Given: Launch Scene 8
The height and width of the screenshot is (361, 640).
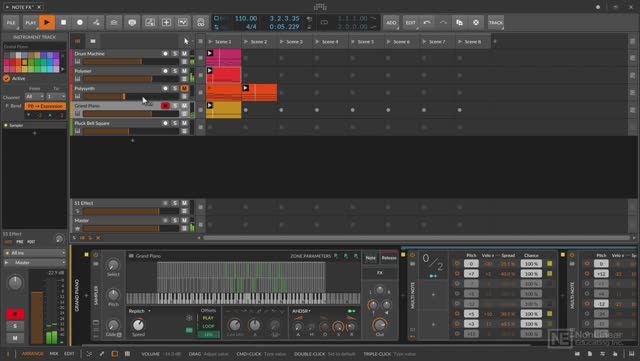Looking at the screenshot, I should pyautogui.click(x=460, y=42).
